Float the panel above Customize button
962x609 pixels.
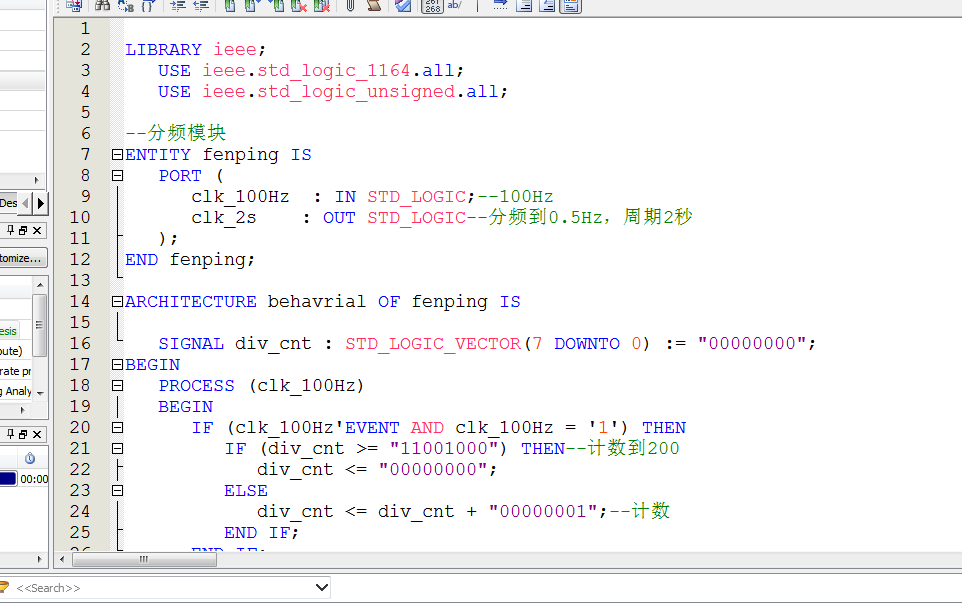[23, 230]
